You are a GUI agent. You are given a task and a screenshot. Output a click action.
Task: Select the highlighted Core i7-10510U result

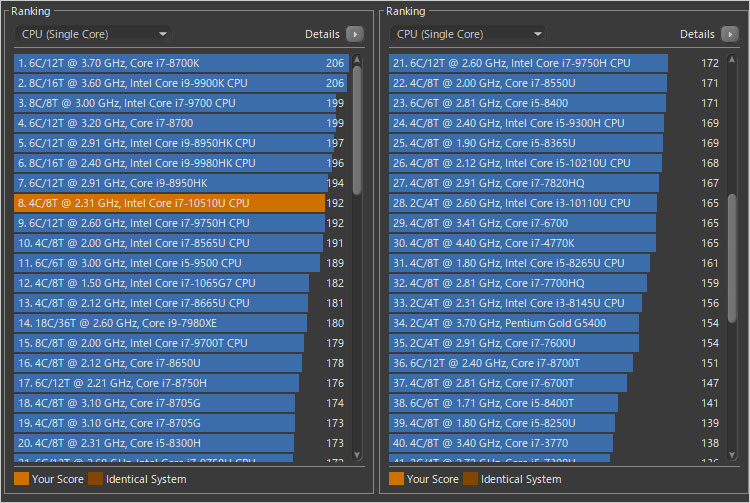click(170, 203)
